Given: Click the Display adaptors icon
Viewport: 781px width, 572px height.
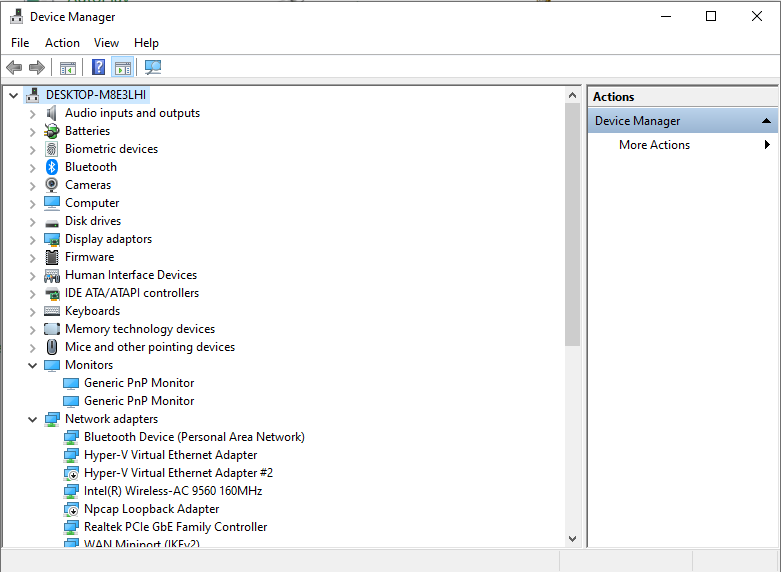Looking at the screenshot, I should (52, 239).
